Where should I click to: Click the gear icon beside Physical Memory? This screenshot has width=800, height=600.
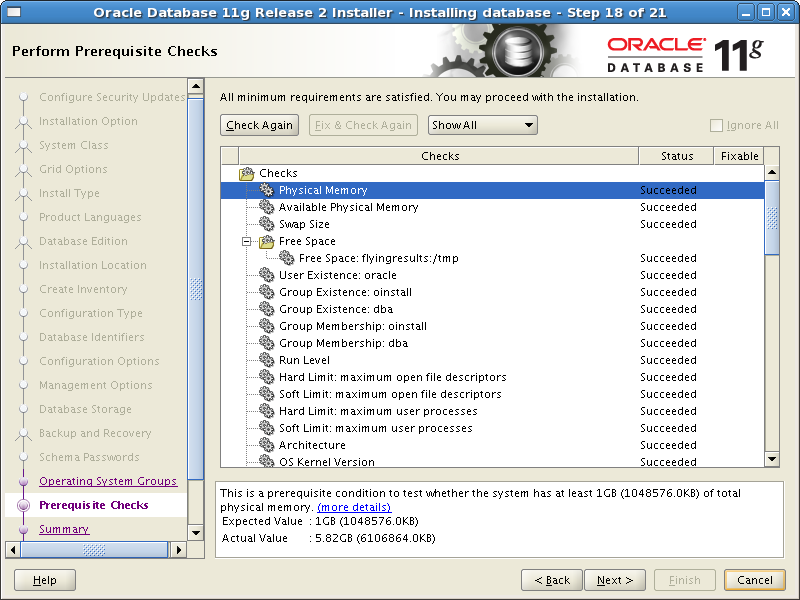(266, 190)
